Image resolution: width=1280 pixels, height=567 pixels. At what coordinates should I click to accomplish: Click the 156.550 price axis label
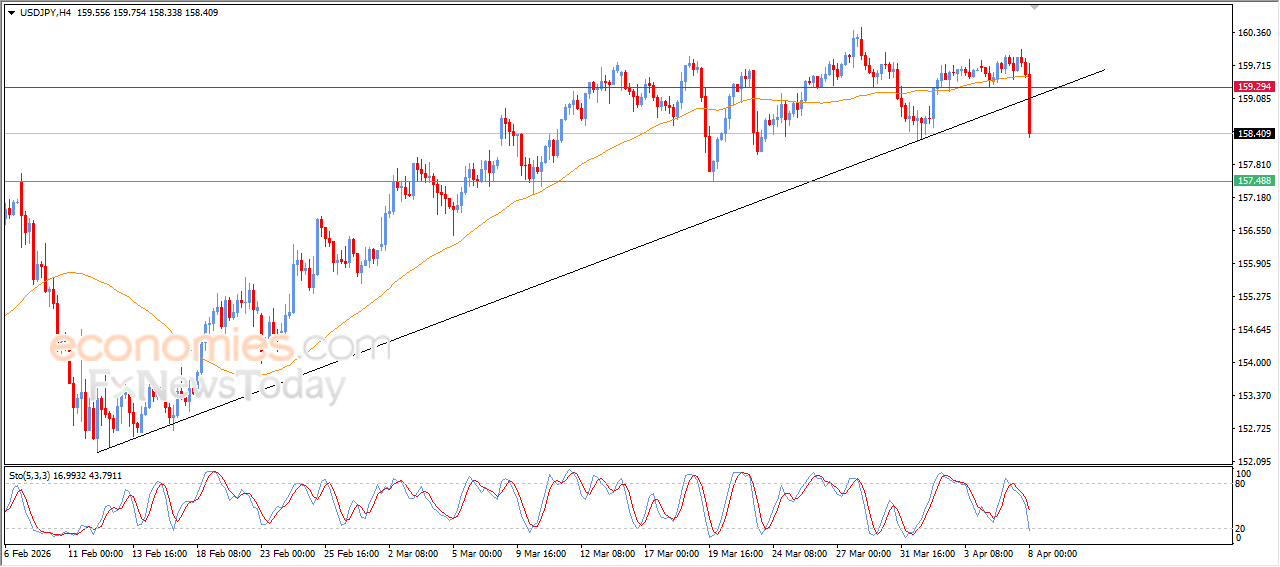1253,231
